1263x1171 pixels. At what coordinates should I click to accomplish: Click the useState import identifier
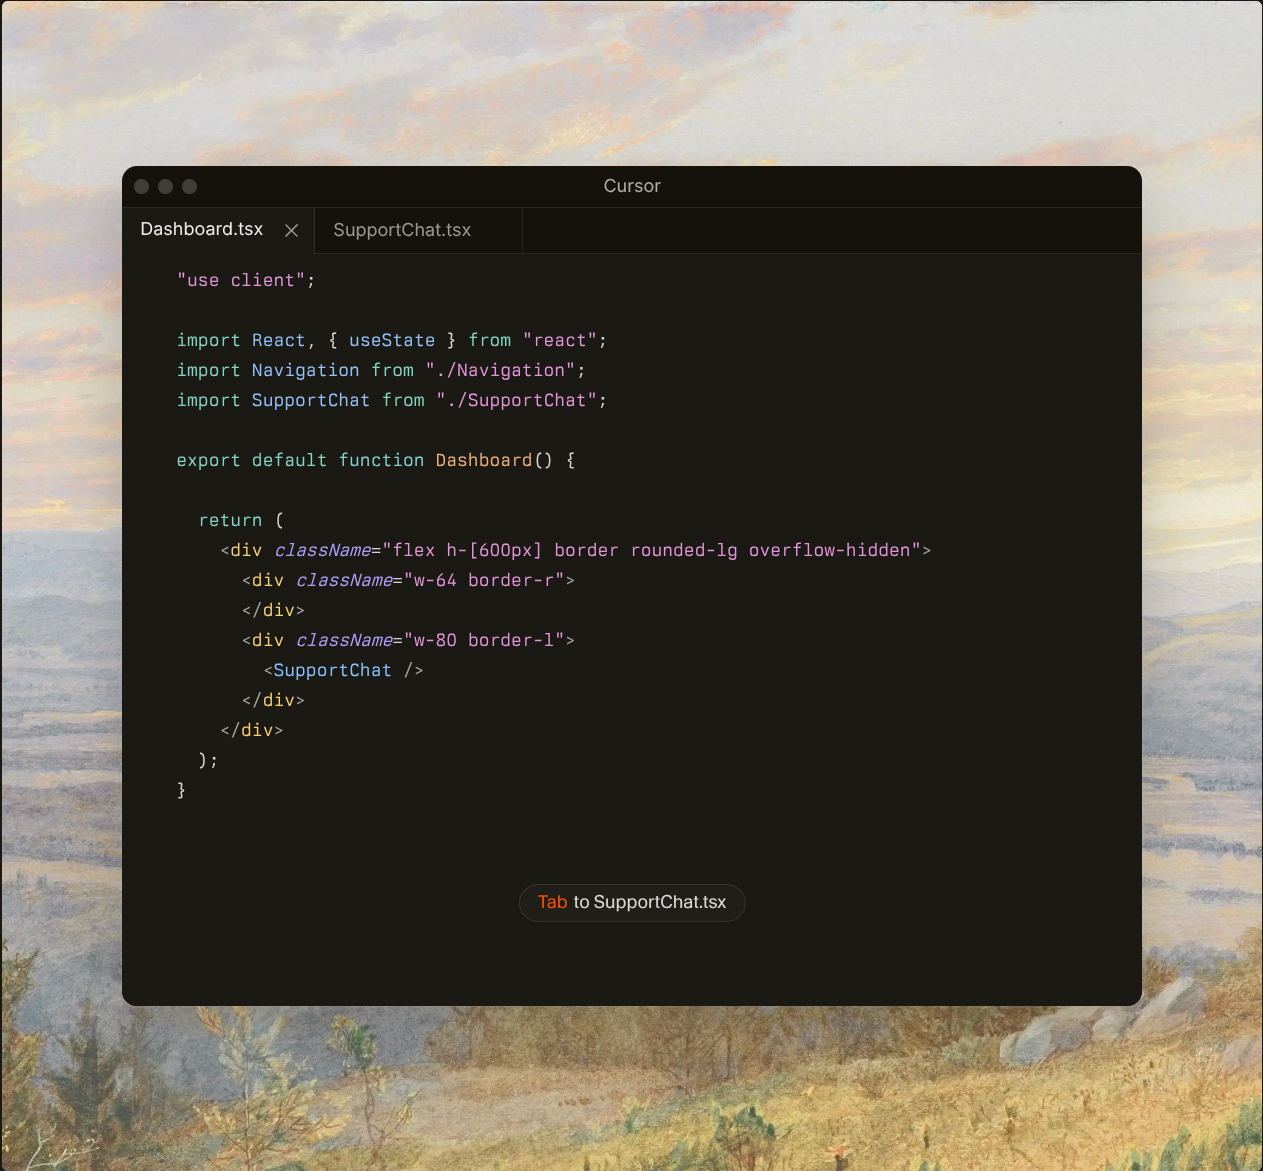click(x=391, y=341)
